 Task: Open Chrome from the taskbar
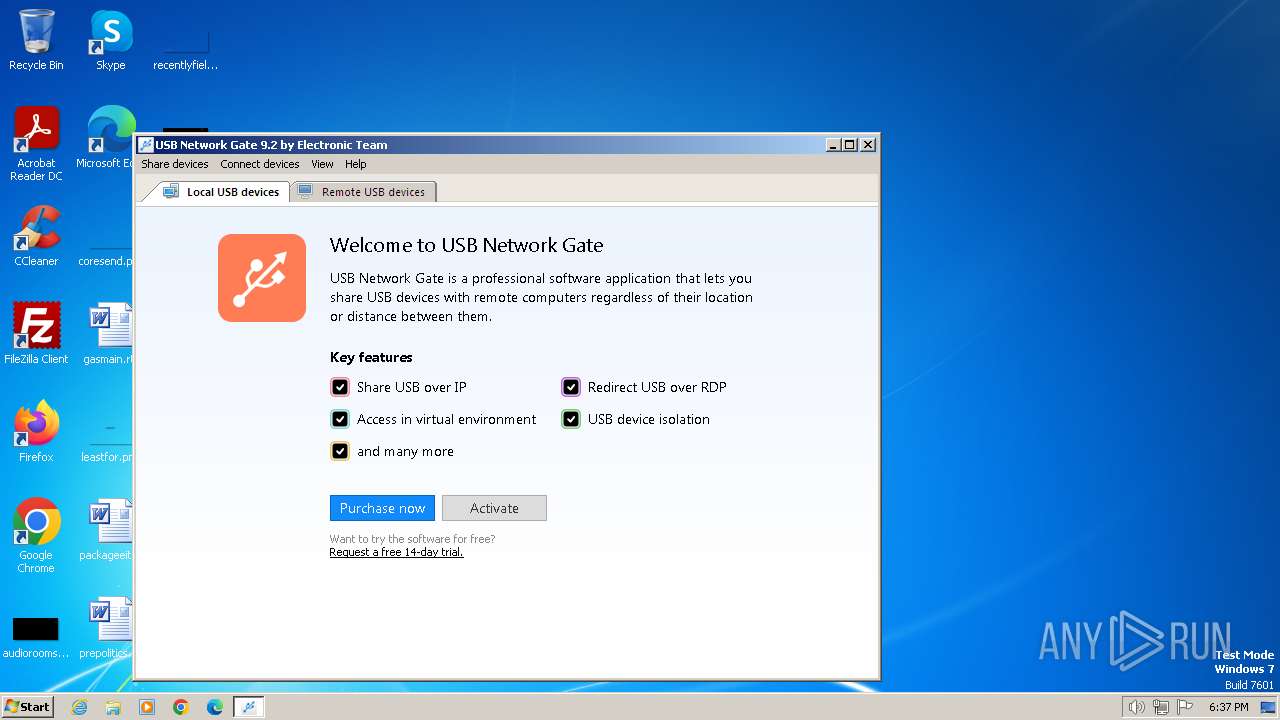point(181,707)
